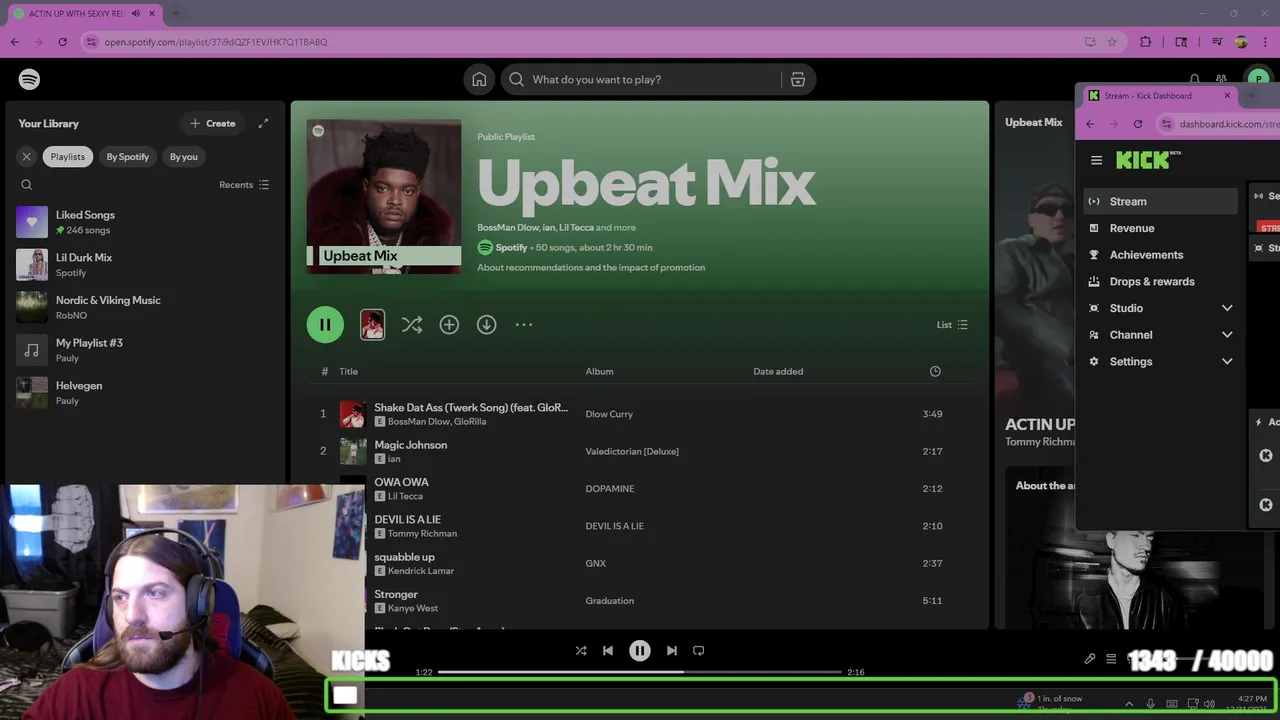Open Lil Durk Mix playlist

pyautogui.click(x=145, y=265)
